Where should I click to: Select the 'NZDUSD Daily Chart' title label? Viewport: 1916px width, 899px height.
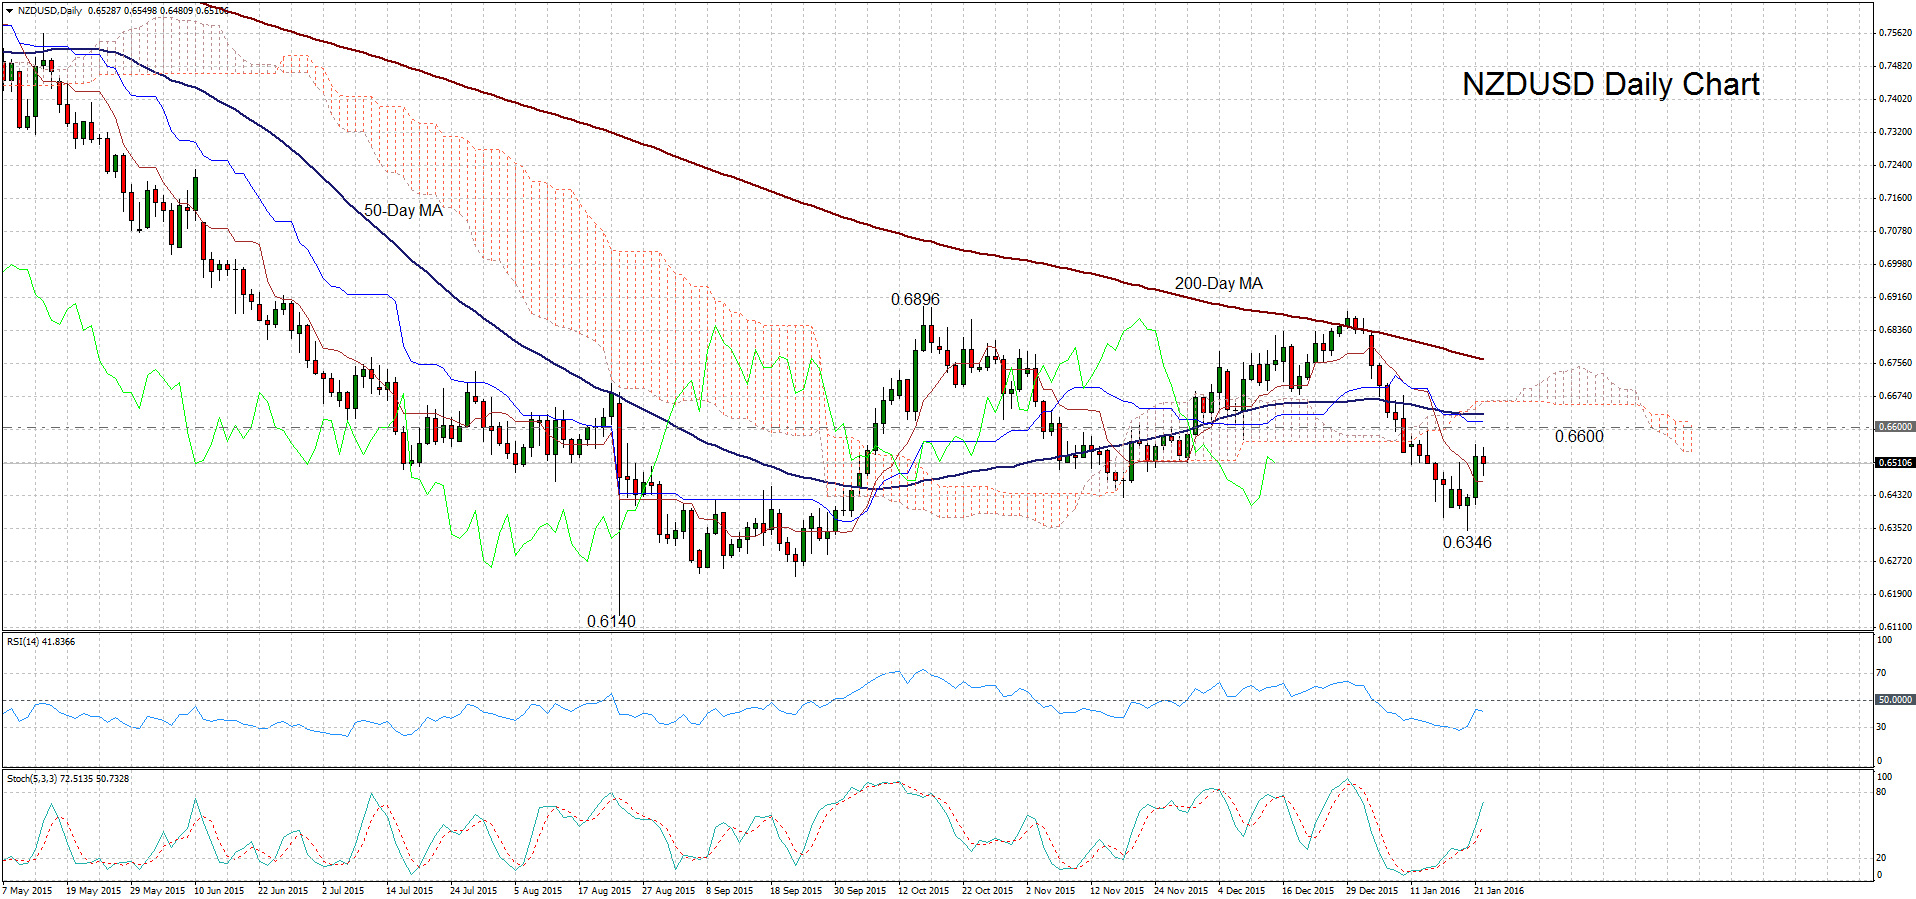(1610, 84)
